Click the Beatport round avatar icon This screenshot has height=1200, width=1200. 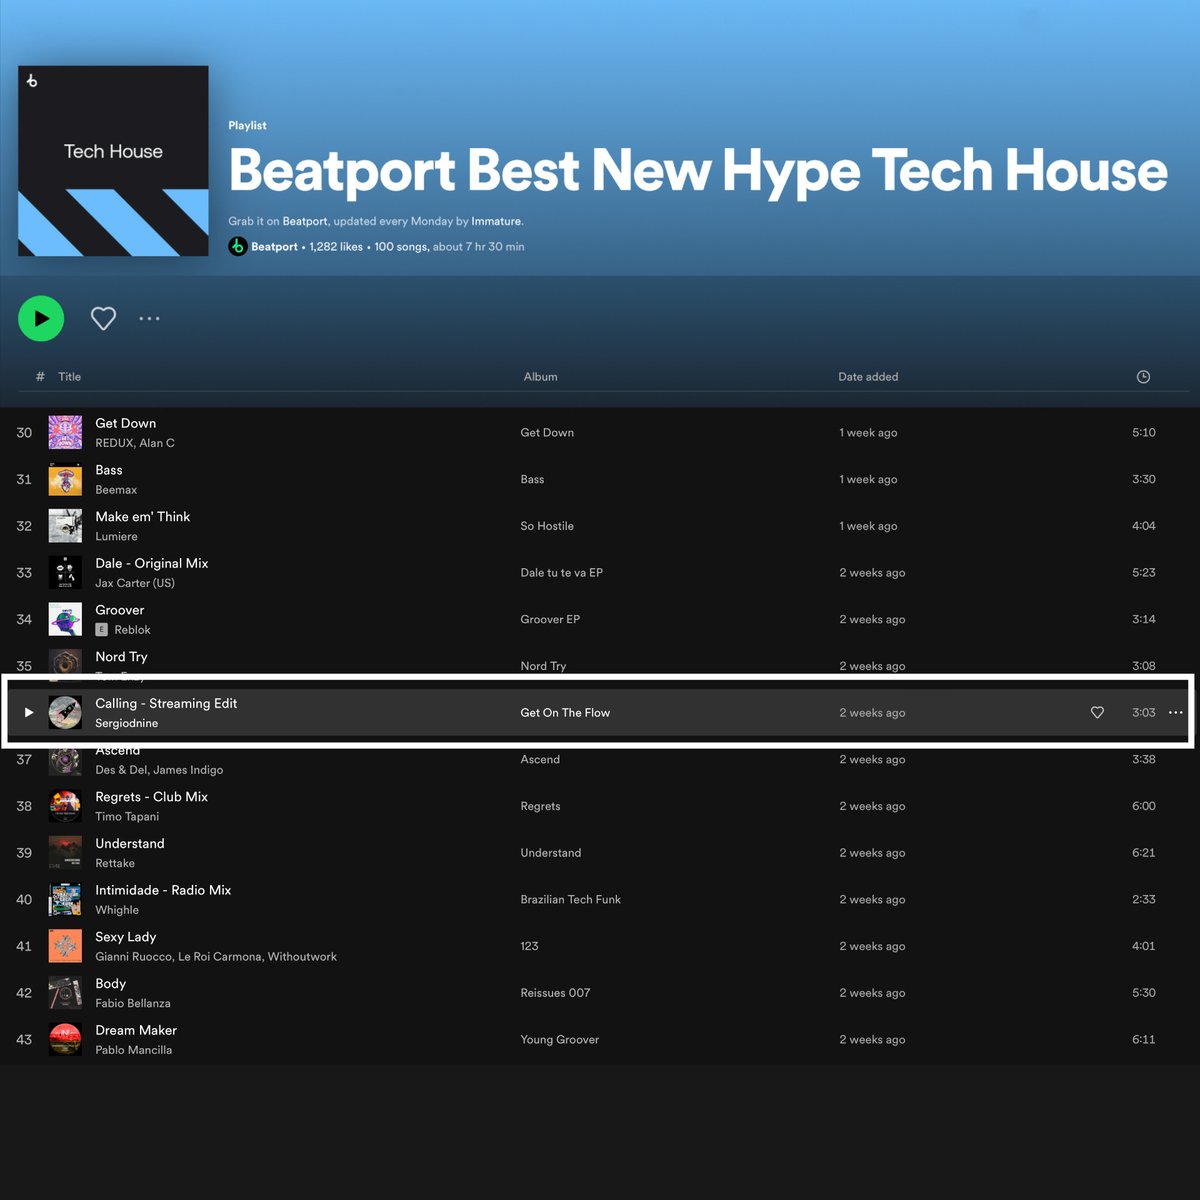pos(238,247)
